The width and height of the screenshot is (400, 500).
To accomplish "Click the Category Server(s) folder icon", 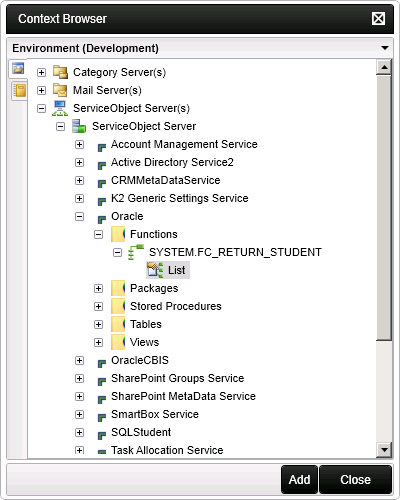I will pyautogui.click(x=60, y=72).
